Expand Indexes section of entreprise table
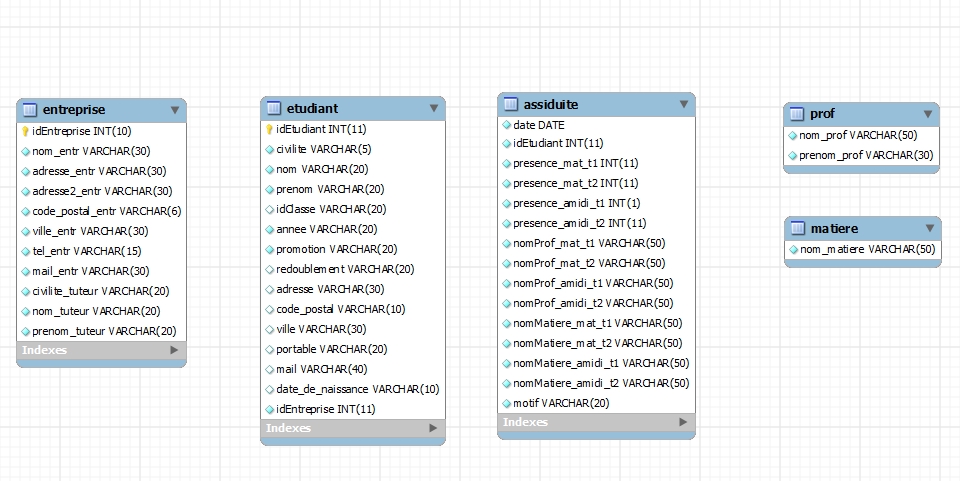Screen dimensions: 960x481 coord(174,350)
